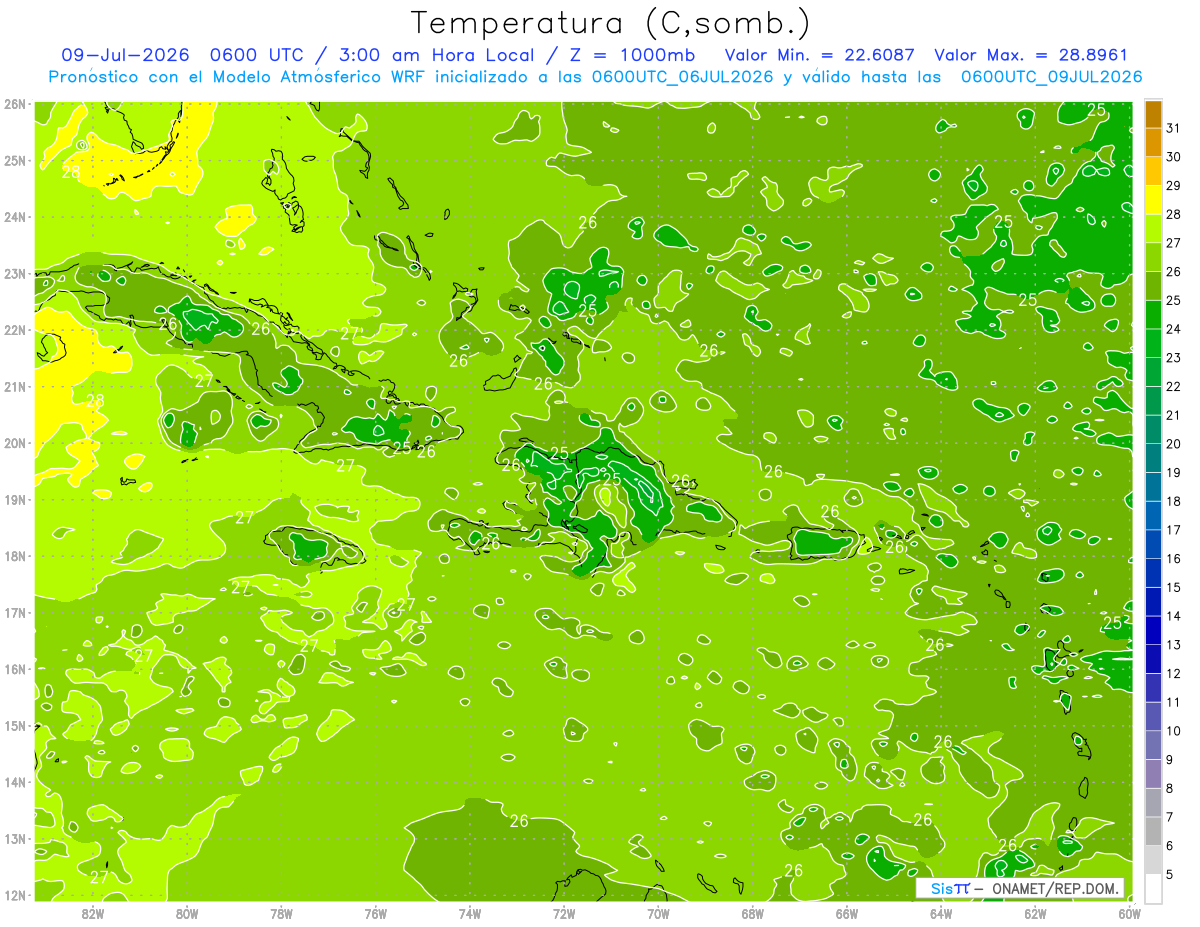The height and width of the screenshot is (927, 1200).
Task: Click the longitude axis label "78W"
Action: tap(281, 913)
